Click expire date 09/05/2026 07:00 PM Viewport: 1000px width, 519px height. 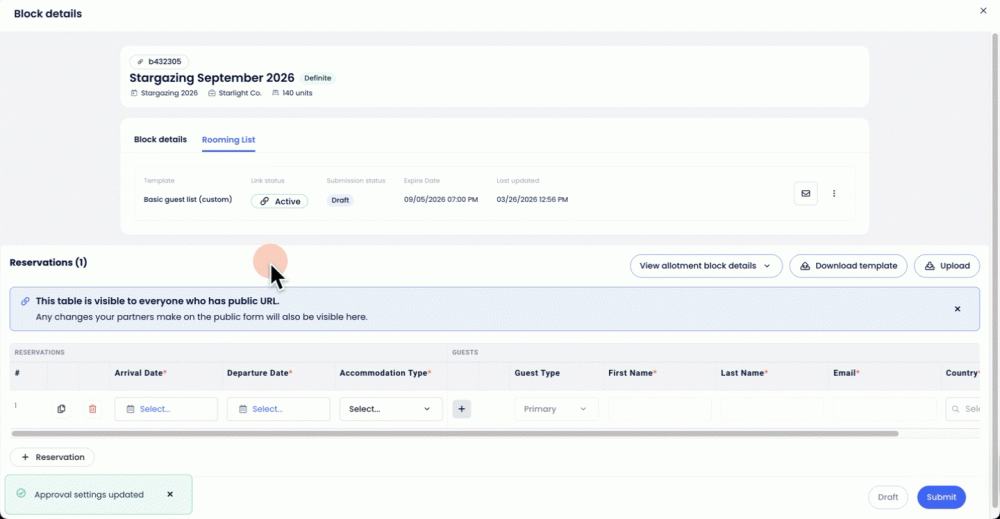pos(441,200)
